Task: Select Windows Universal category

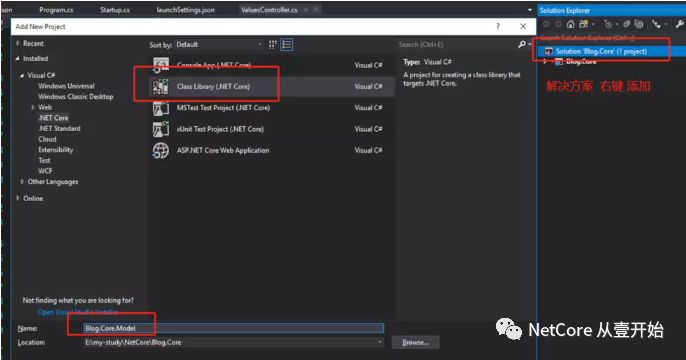Action: (x=66, y=86)
